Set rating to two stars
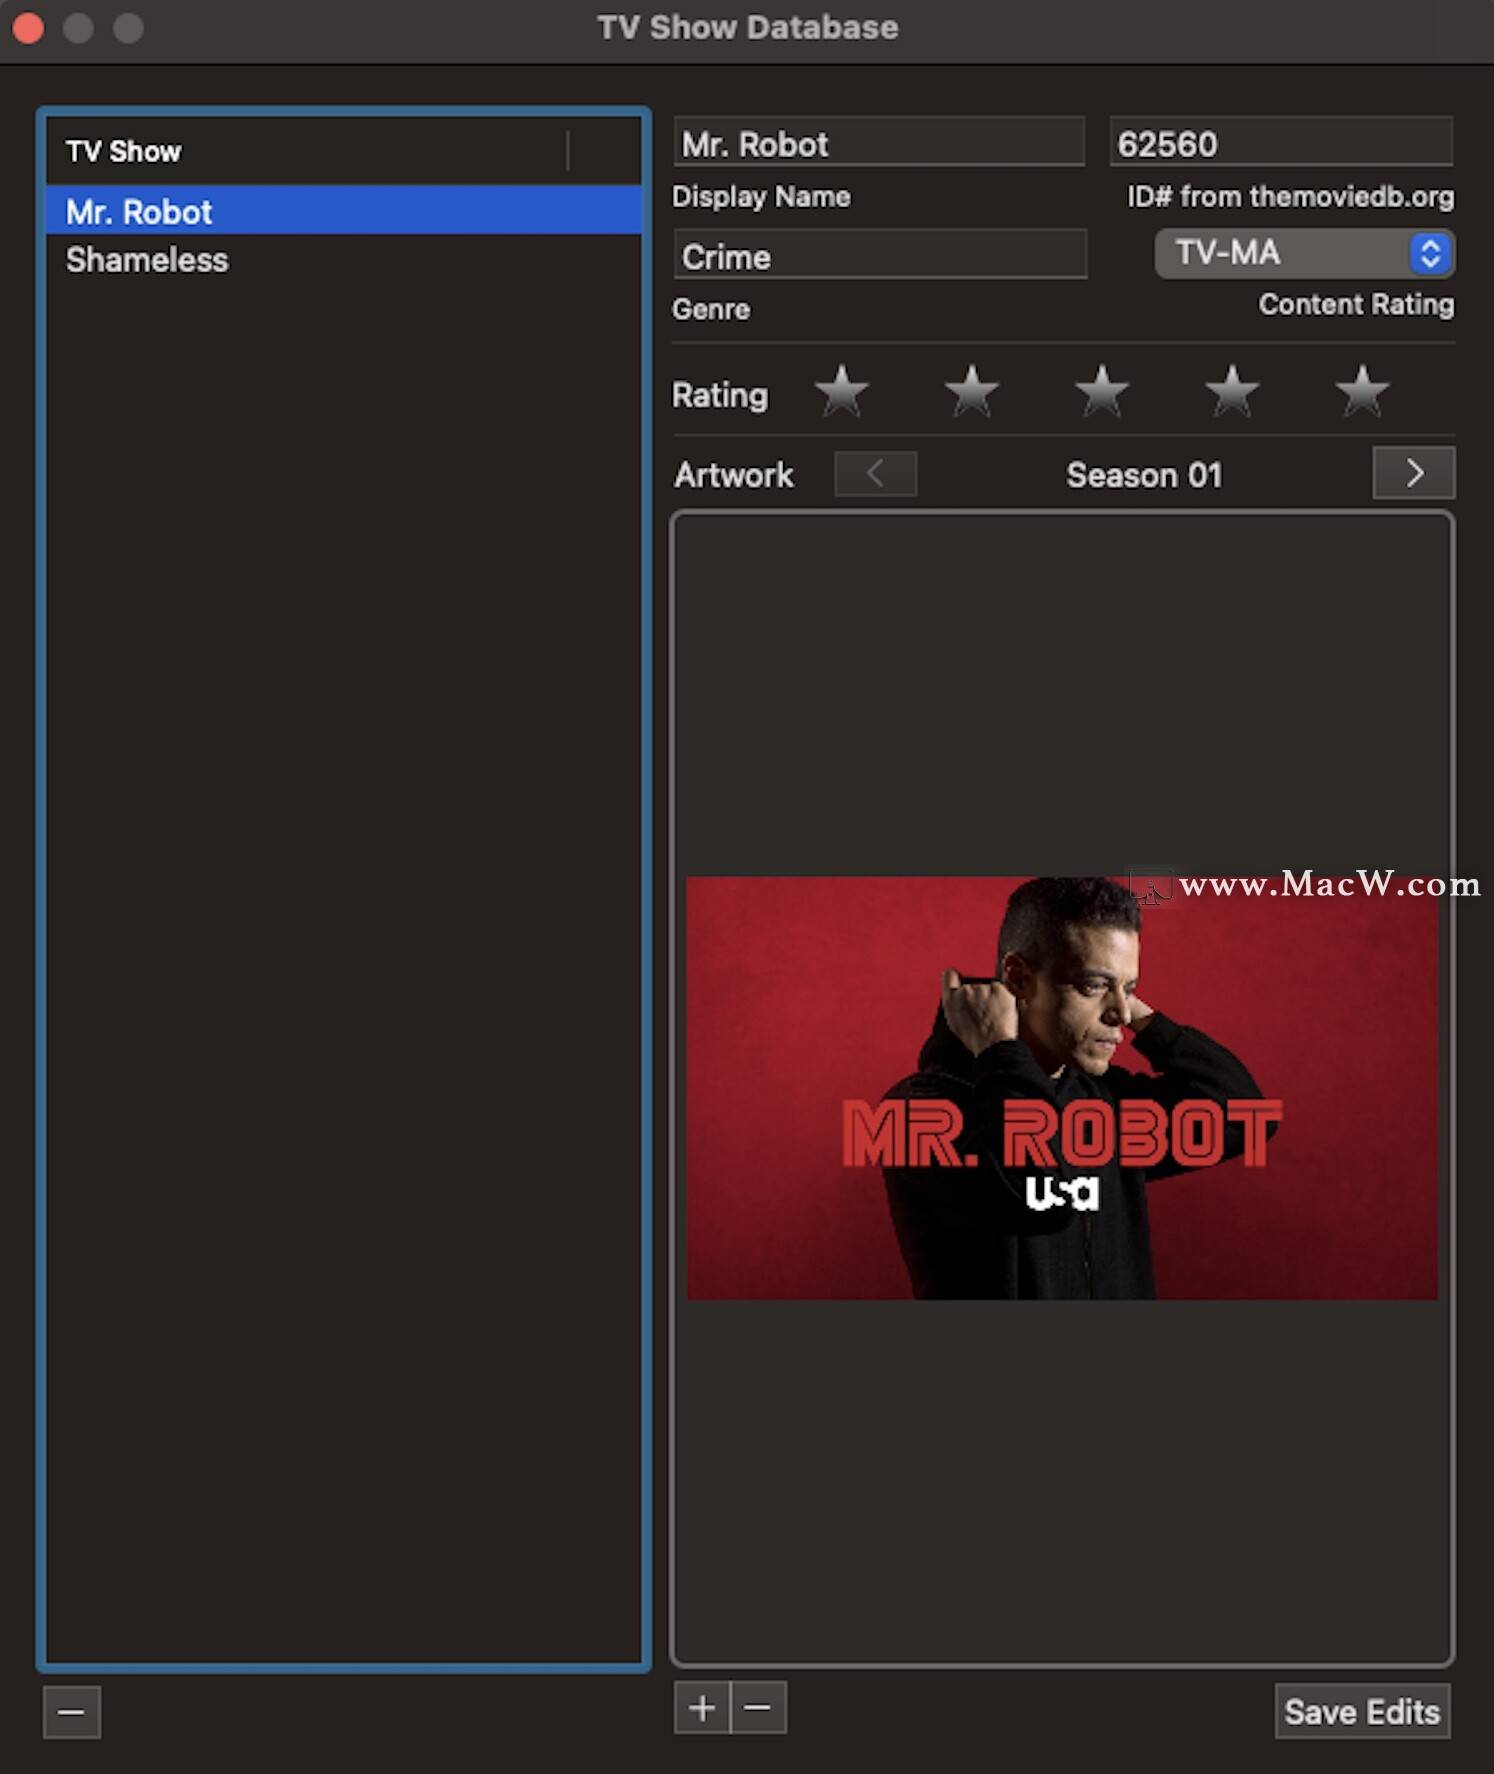 tap(972, 390)
